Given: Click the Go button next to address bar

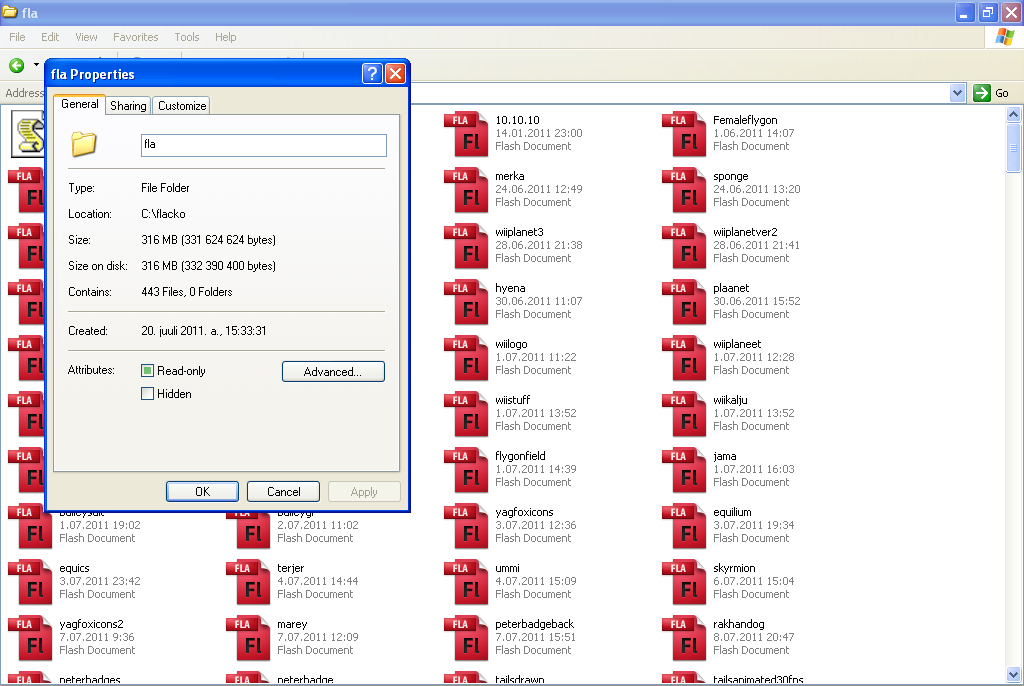Looking at the screenshot, I should pyautogui.click(x=991, y=93).
